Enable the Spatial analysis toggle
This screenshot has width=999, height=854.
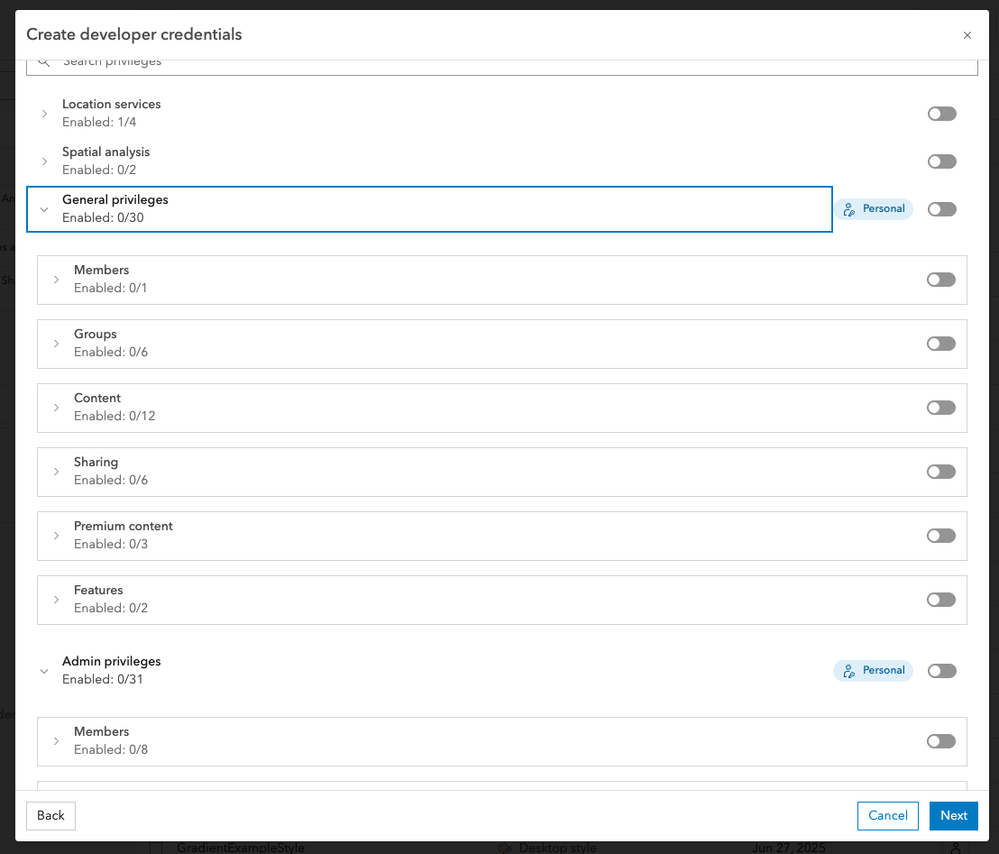pos(941,162)
